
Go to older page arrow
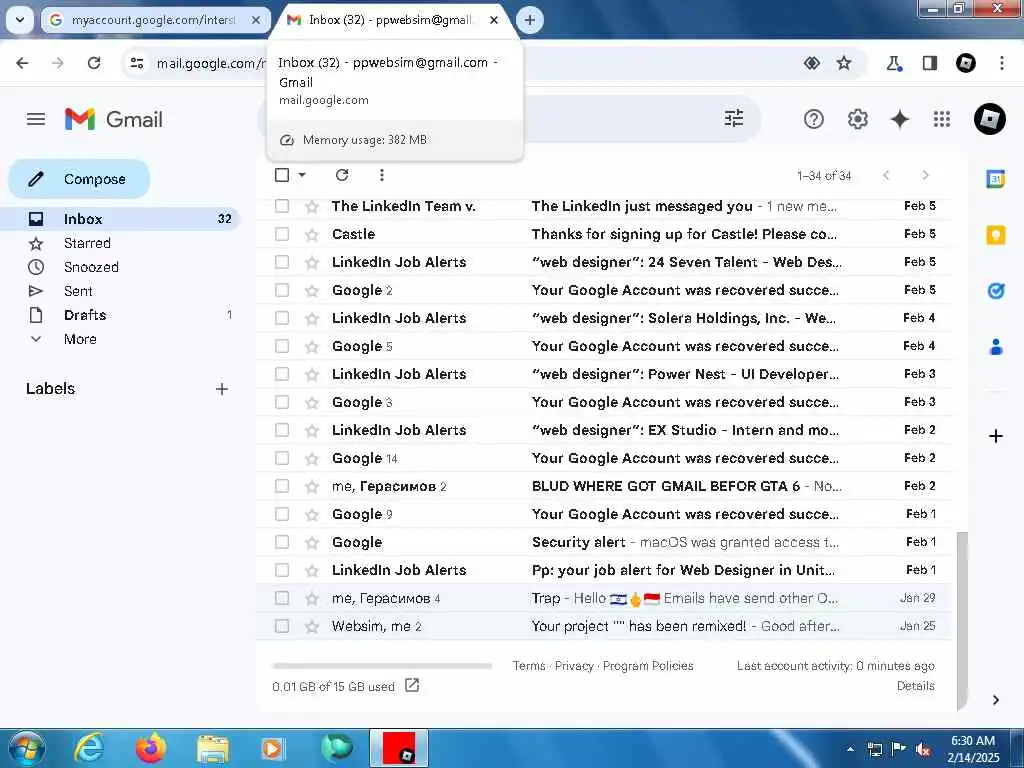(x=925, y=175)
